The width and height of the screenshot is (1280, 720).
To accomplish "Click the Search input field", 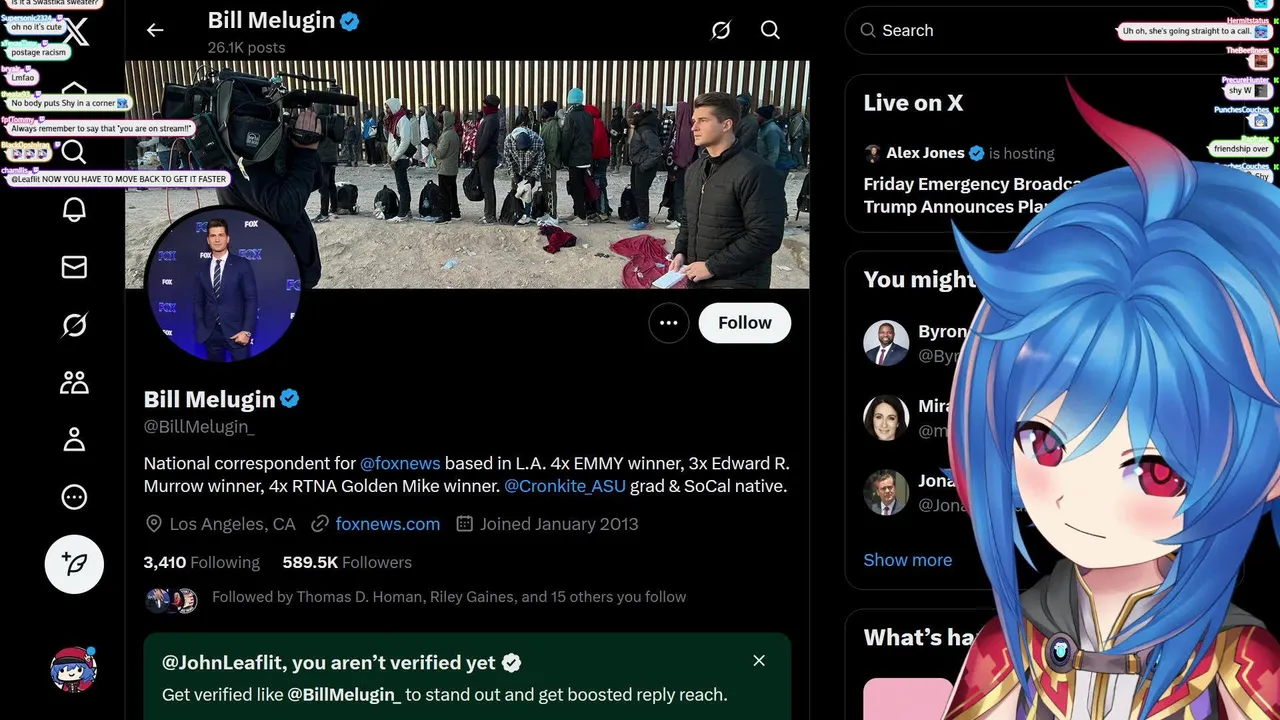I will pos(1040,31).
